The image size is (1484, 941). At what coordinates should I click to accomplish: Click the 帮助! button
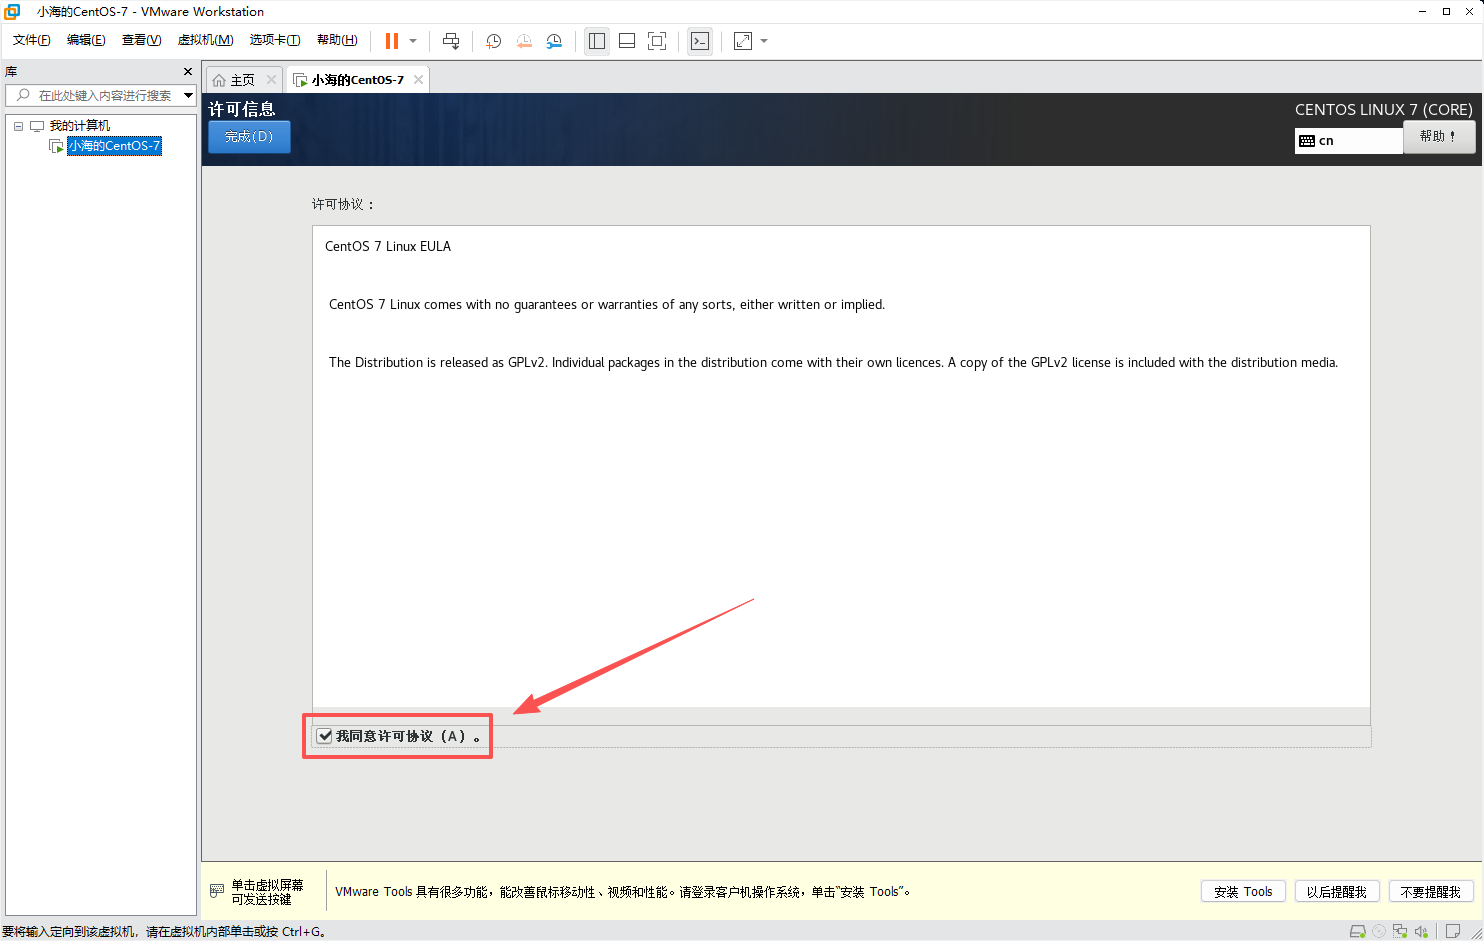point(1439,137)
